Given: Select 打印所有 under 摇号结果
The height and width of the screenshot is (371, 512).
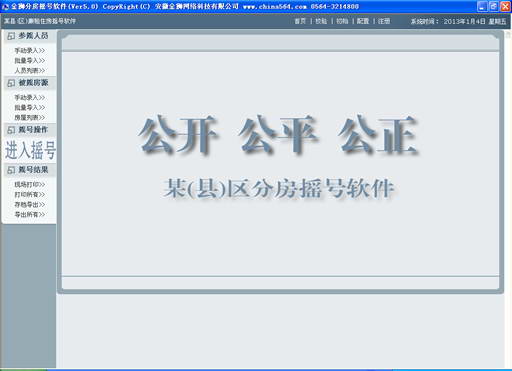Looking at the screenshot, I should tap(30, 195).
